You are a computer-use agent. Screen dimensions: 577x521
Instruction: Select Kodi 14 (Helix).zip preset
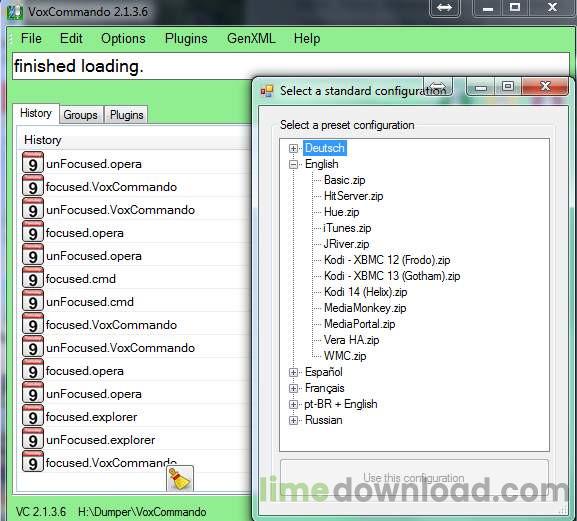pos(365,292)
